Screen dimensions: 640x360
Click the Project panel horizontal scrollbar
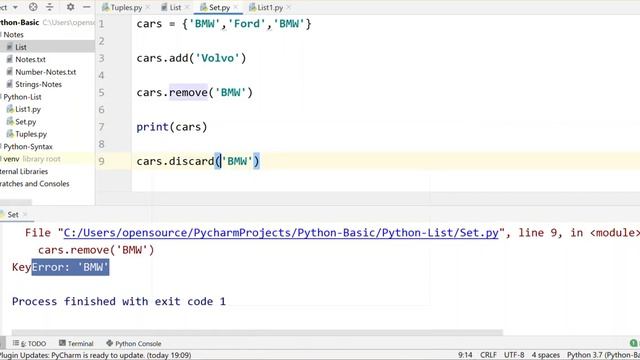pos(16,202)
